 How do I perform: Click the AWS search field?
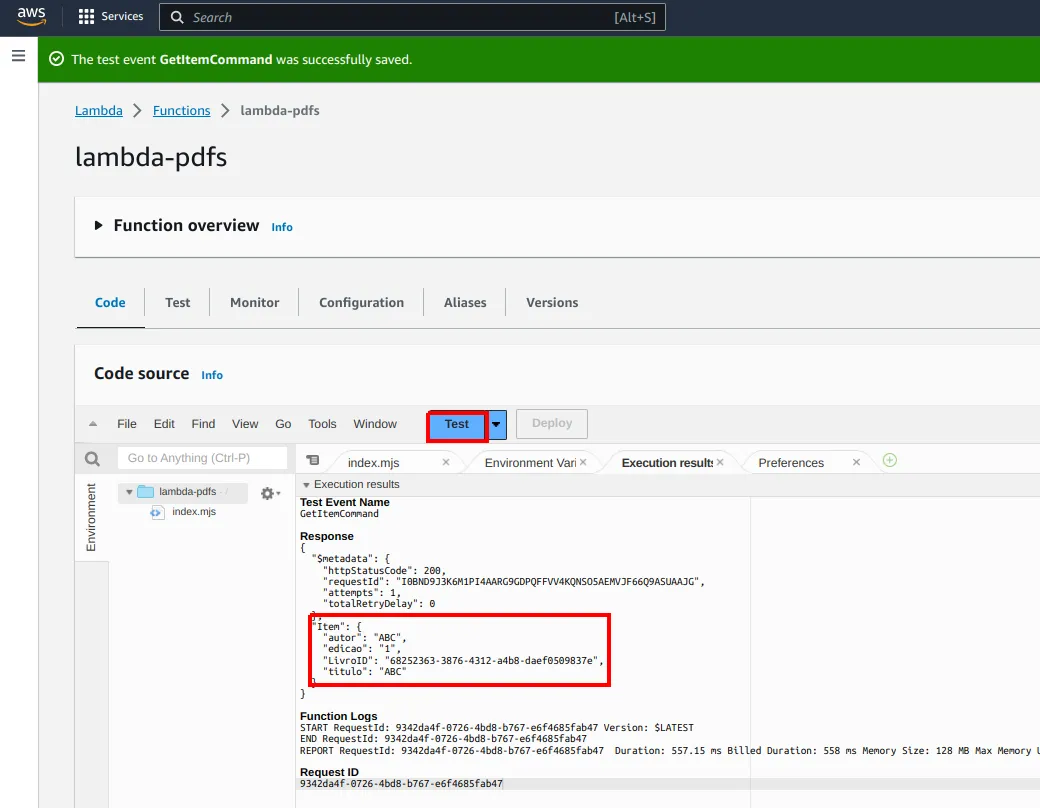coord(412,17)
